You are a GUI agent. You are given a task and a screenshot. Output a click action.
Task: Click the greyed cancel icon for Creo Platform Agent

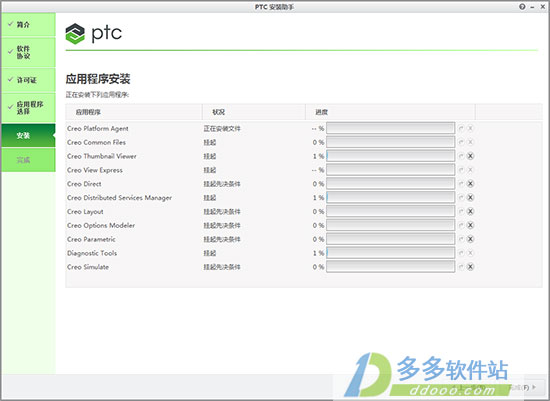[x=470, y=128]
